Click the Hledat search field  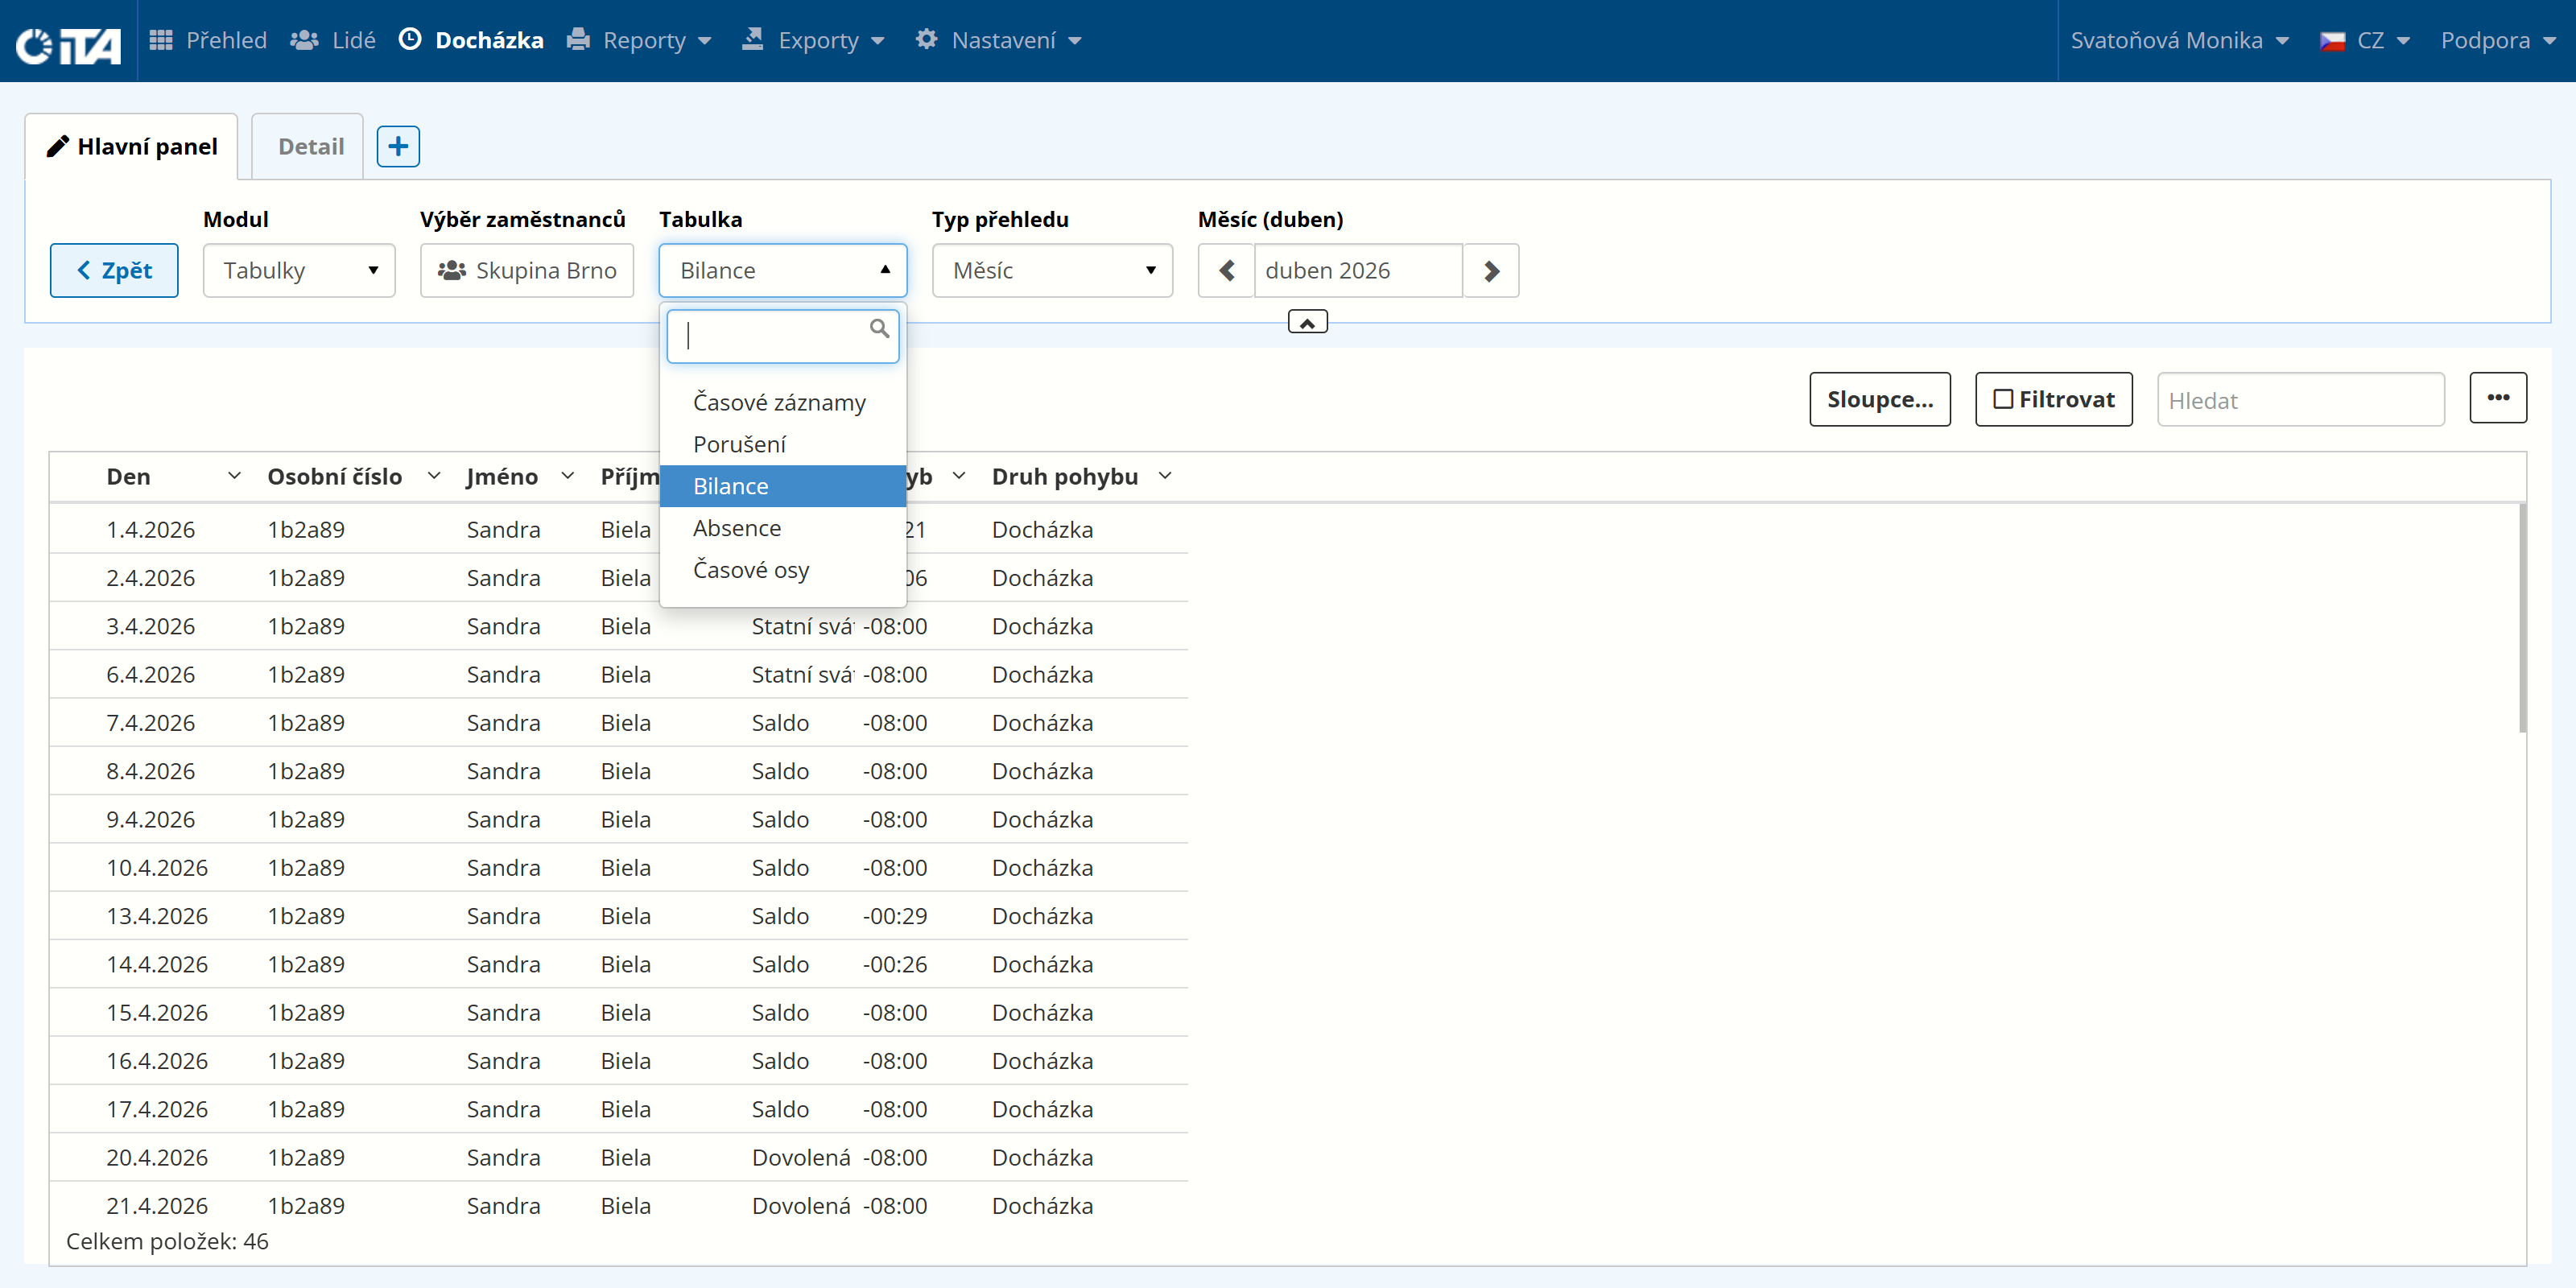(2301, 399)
